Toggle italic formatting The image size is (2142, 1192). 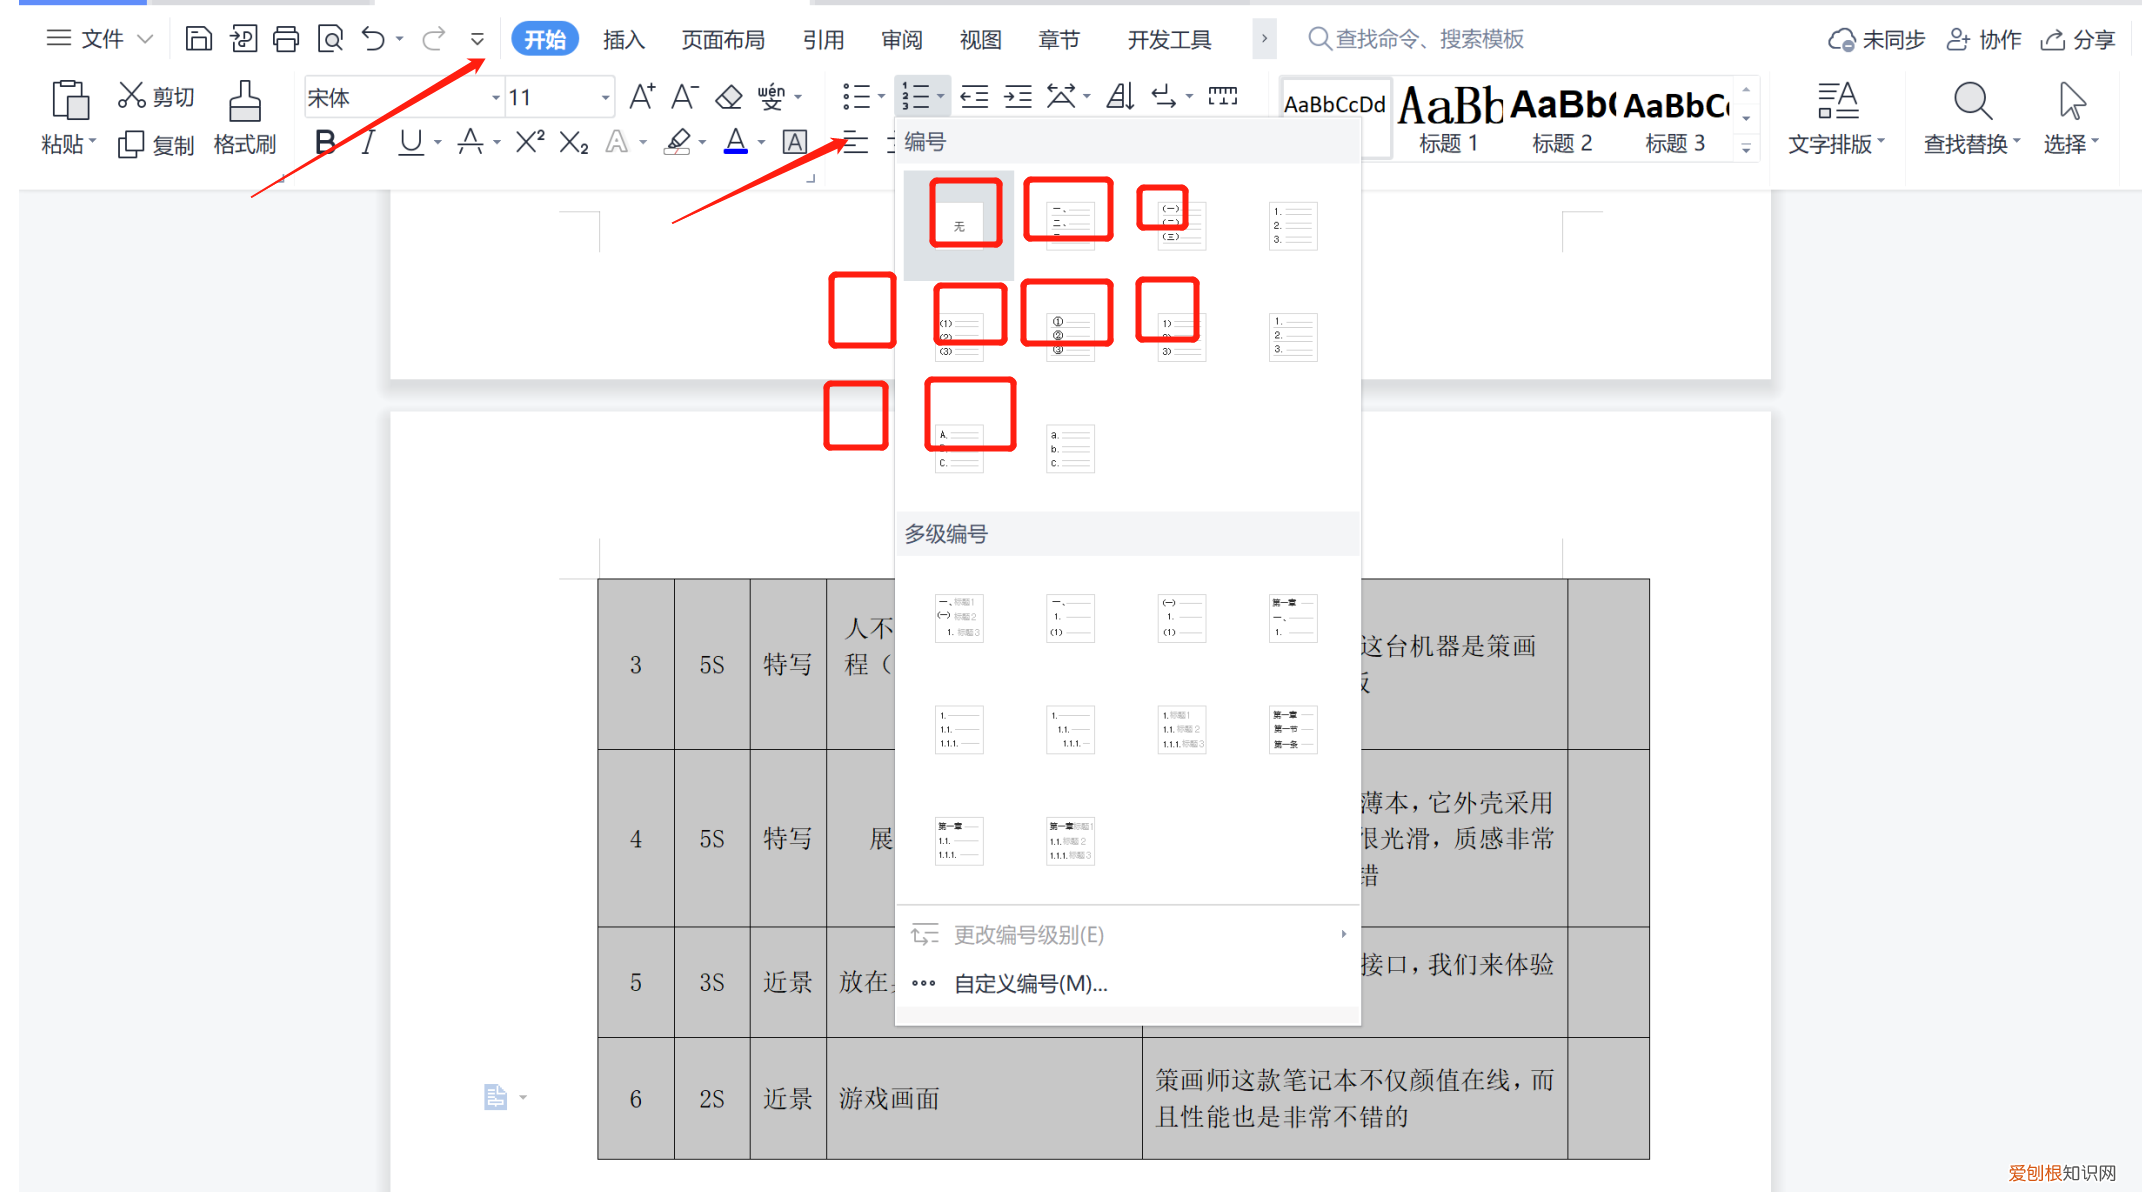pos(366,142)
